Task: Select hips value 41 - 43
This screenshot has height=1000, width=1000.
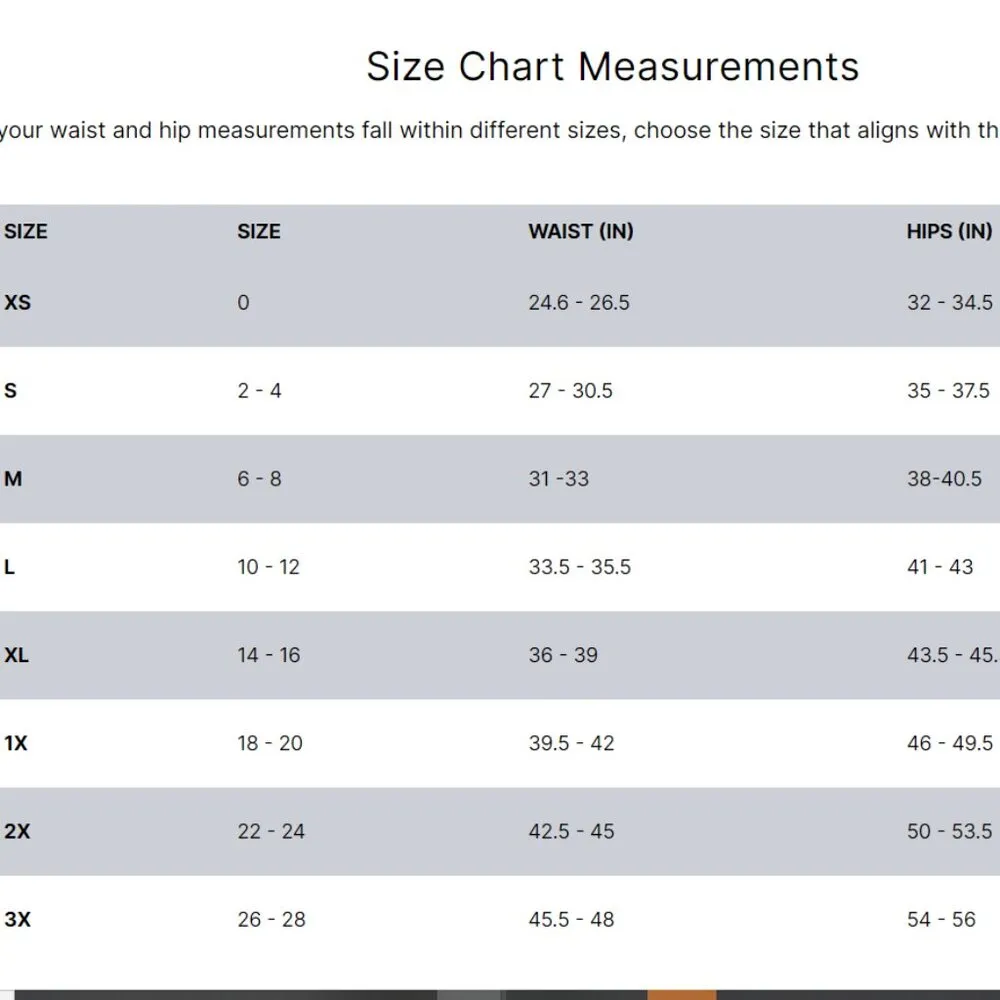Action: click(x=939, y=567)
